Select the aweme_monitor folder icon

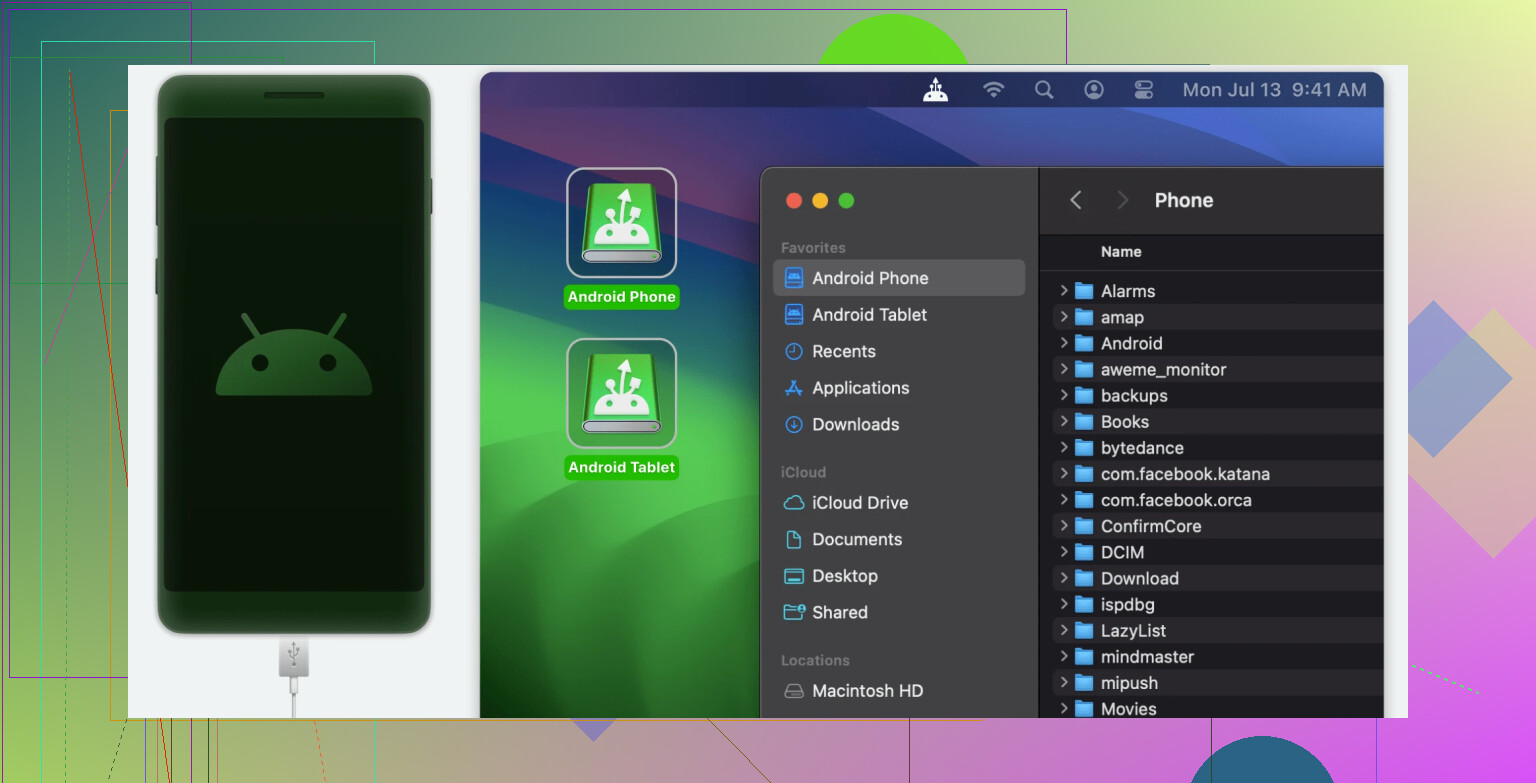click(1084, 369)
